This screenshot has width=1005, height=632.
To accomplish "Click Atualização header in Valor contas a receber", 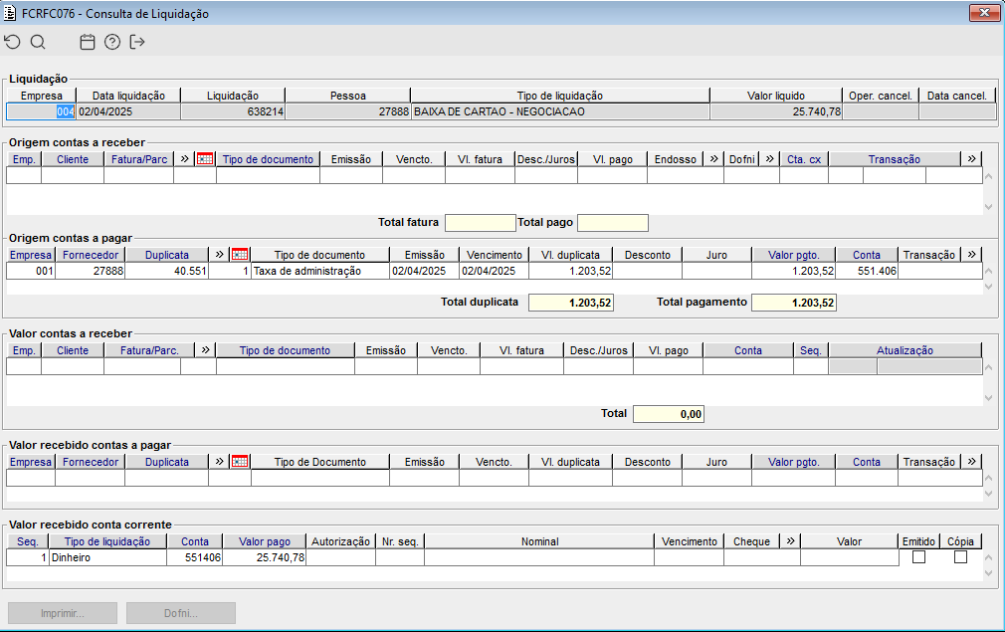I will (x=905, y=350).
